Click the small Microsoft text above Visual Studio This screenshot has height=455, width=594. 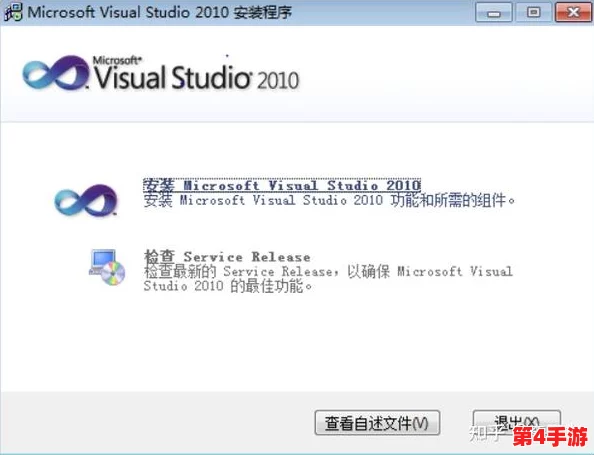click(x=117, y=60)
